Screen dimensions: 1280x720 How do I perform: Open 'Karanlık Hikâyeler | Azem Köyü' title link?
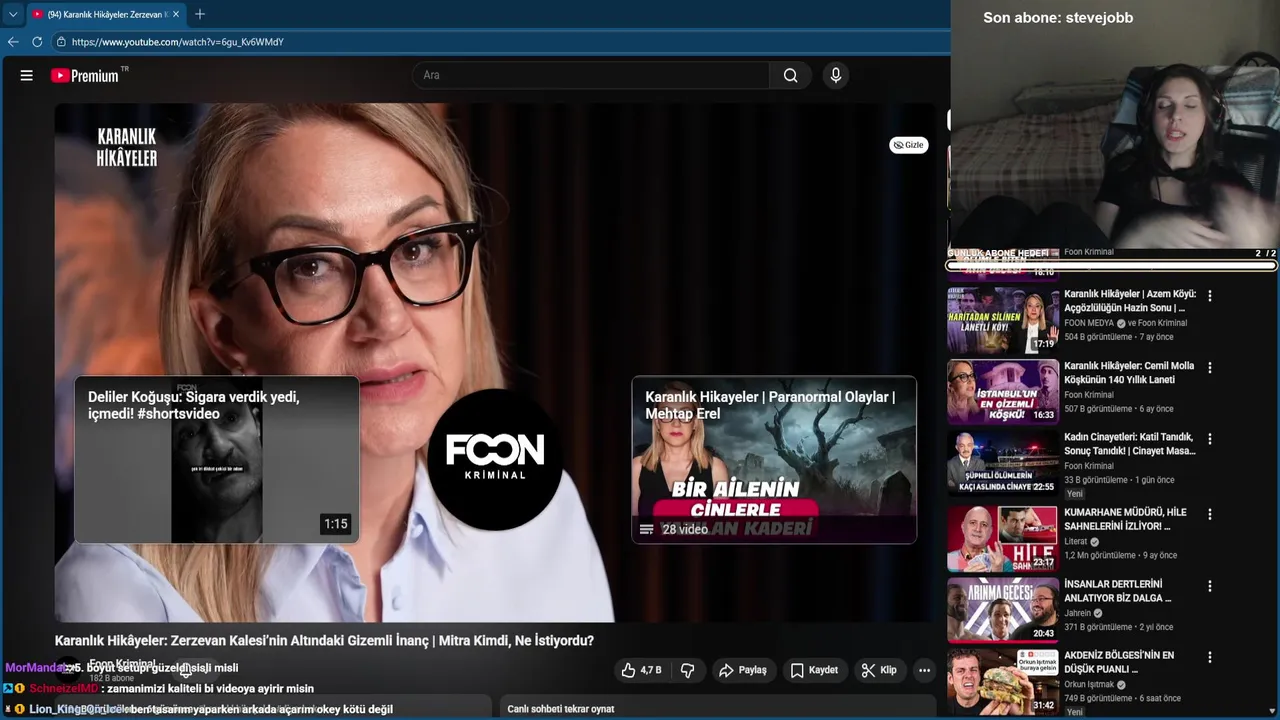click(x=1130, y=301)
